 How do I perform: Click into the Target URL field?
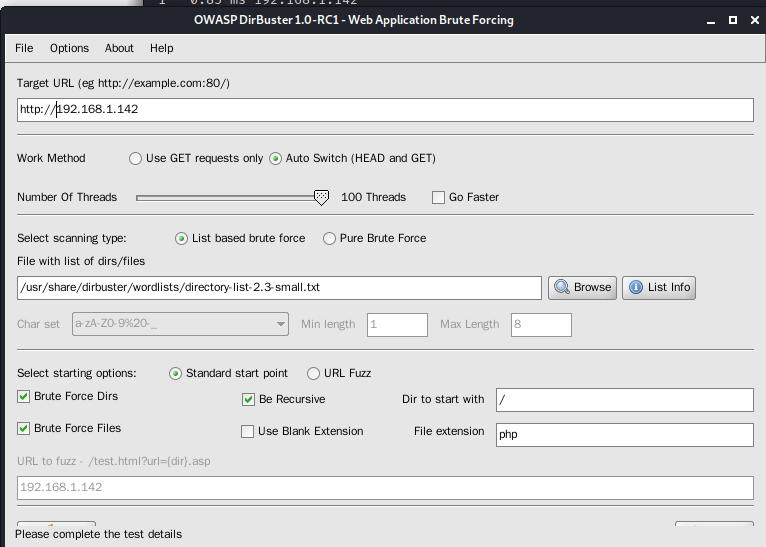[385, 109]
